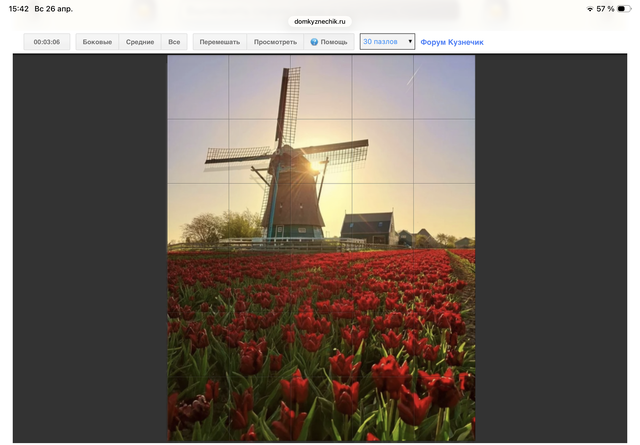Shuffle the puzzle with Перемешать
This screenshot has width=640, height=445.
[219, 42]
